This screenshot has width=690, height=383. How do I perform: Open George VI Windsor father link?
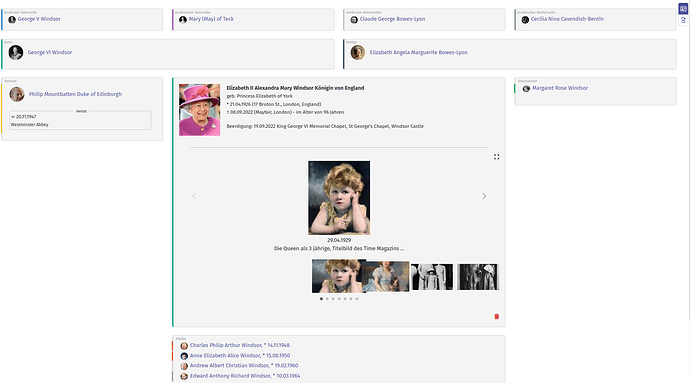click(50, 52)
